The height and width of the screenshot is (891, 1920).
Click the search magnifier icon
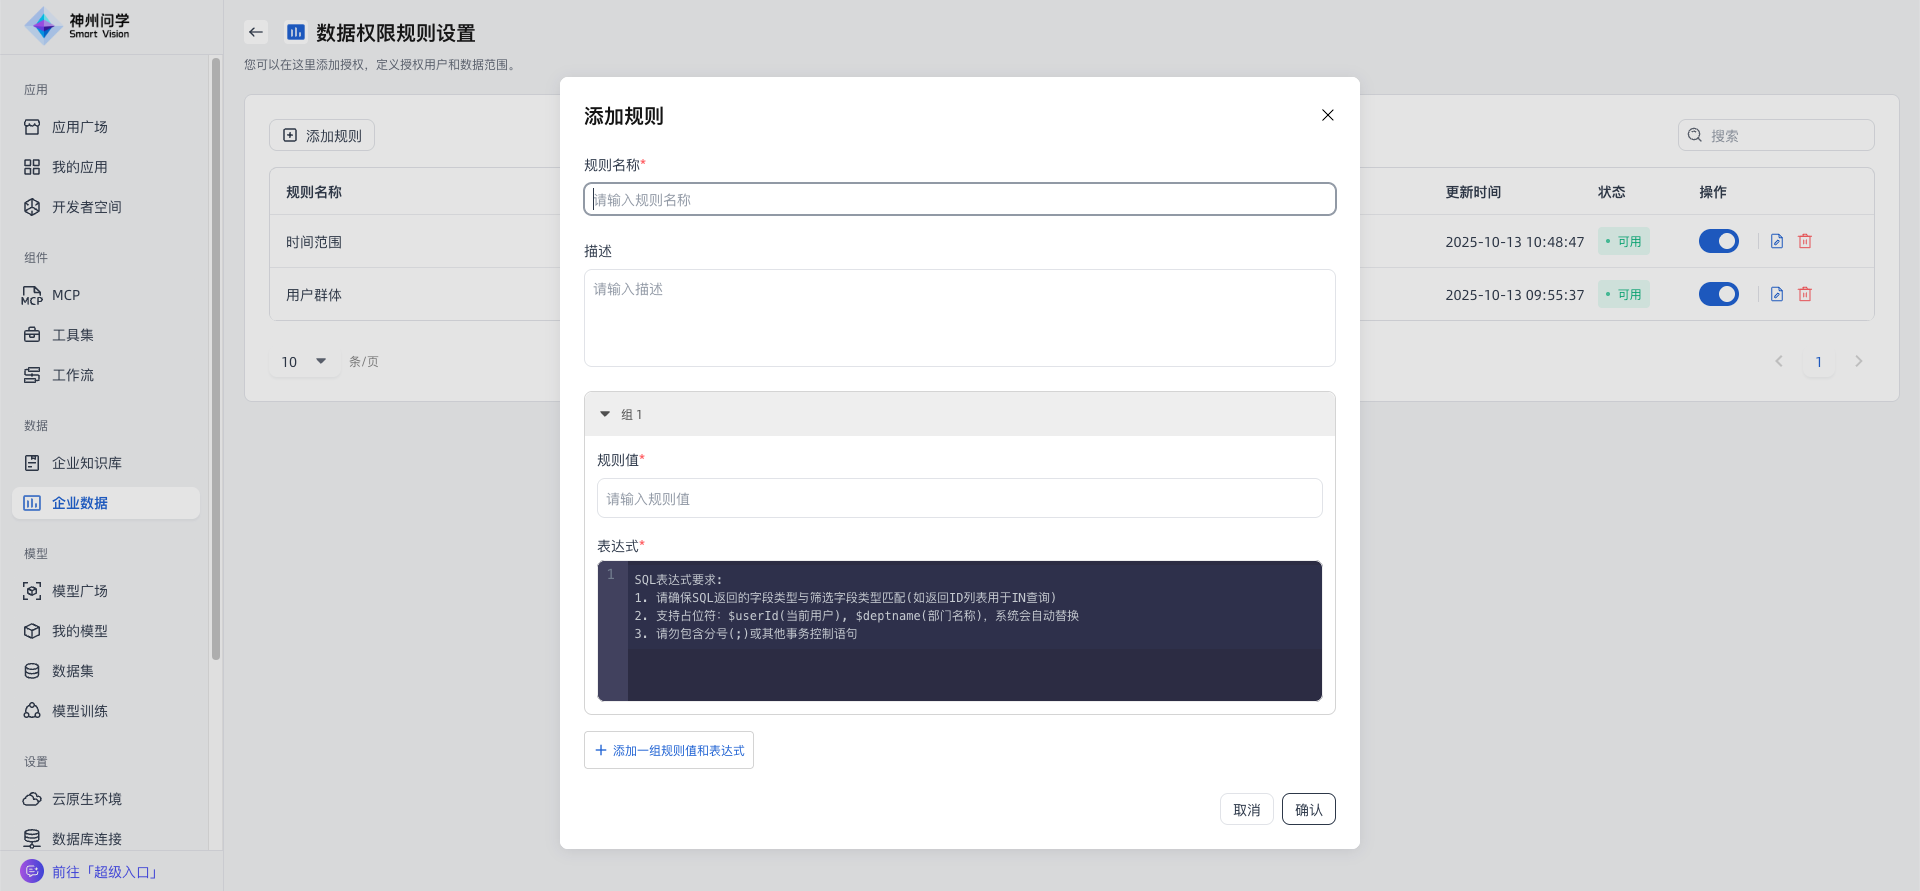coord(1695,135)
